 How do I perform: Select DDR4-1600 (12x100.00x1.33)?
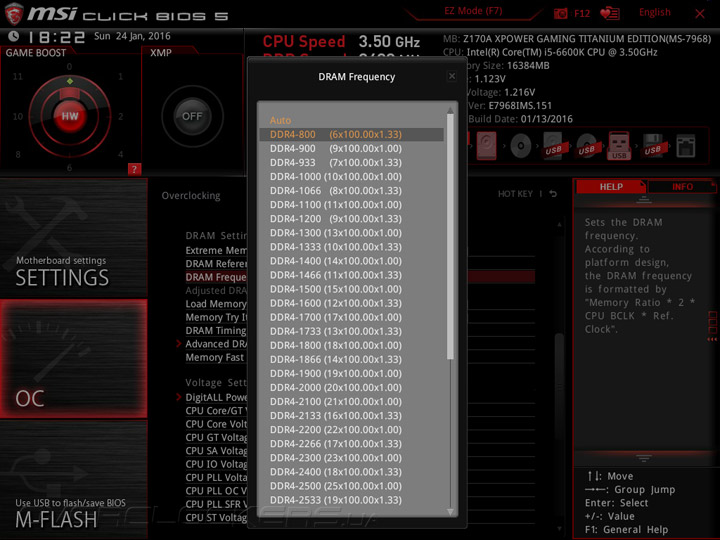click(x=351, y=303)
